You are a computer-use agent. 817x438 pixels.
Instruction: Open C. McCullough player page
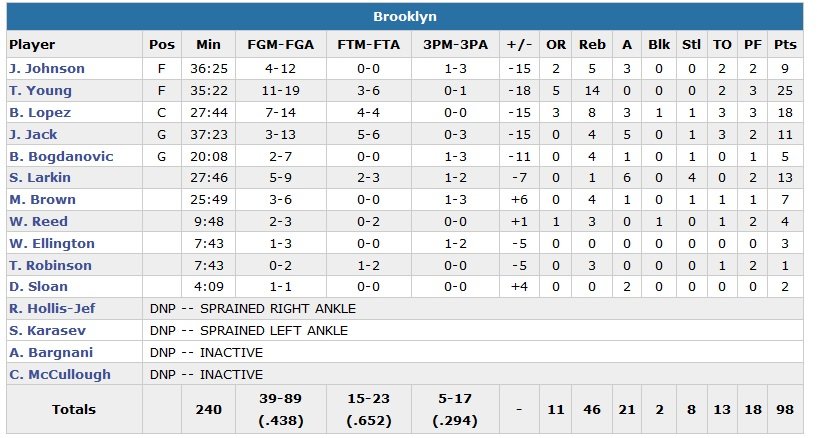(60, 375)
